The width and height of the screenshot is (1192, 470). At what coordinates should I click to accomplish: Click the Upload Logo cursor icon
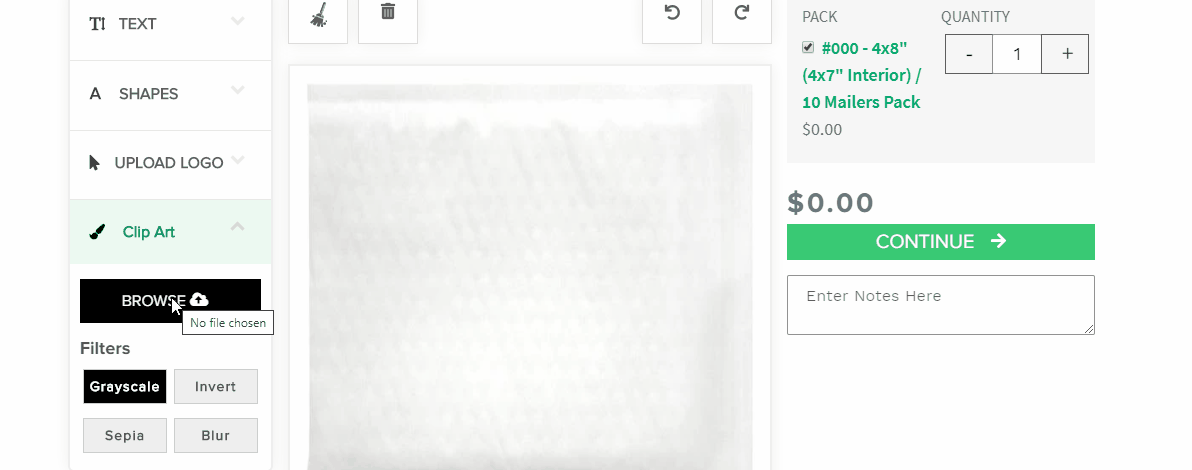point(94,163)
